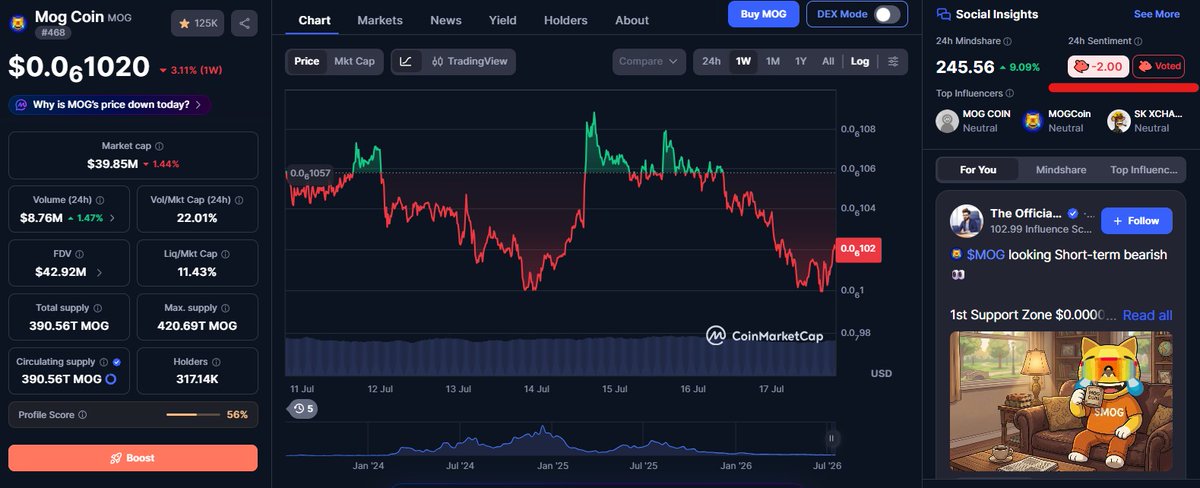The image size is (1200, 488).
Task: Open the Chart tab
Action: pyautogui.click(x=315, y=20)
